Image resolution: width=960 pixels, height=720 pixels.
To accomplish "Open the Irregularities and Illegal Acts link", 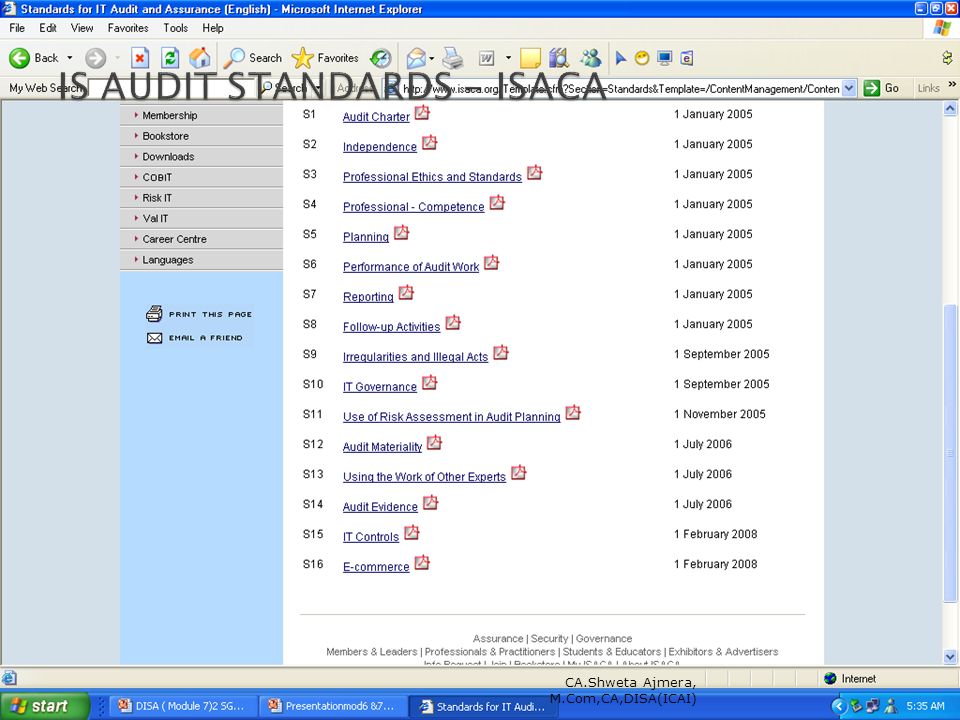I will pos(415,357).
